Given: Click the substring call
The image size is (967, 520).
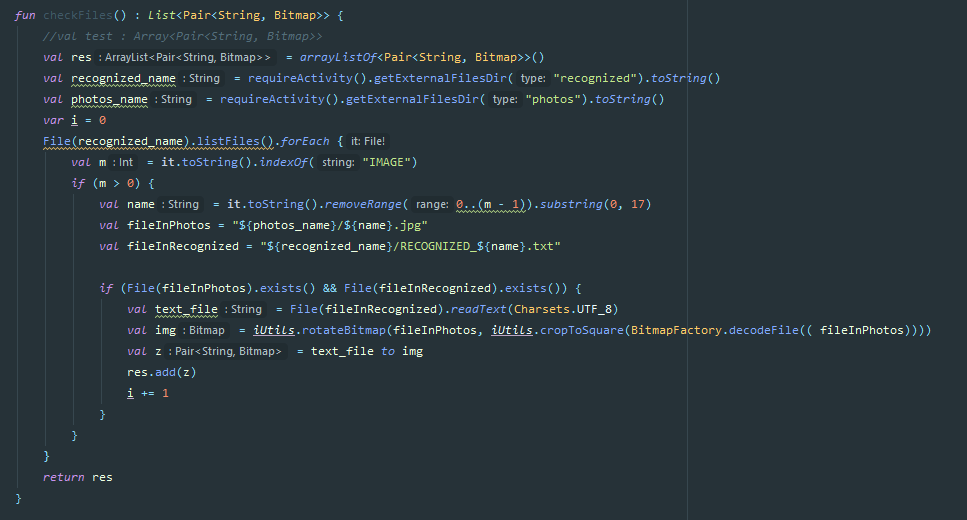Looking at the screenshot, I should coord(571,204).
